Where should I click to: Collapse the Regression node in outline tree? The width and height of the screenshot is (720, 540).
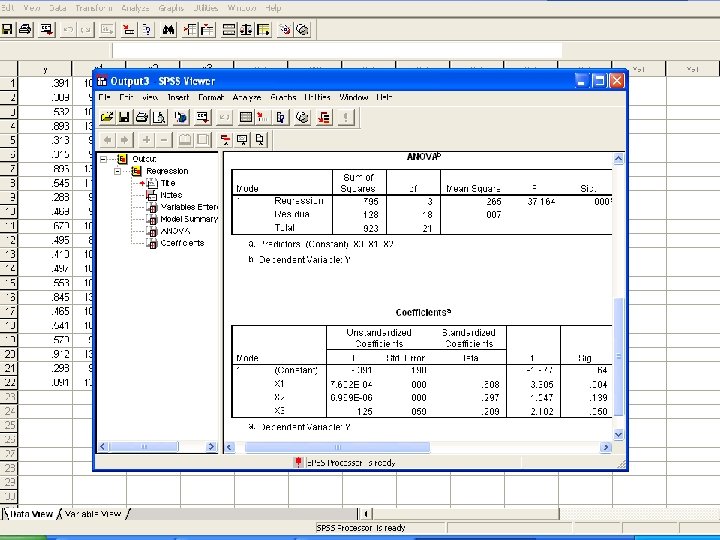[x=118, y=171]
